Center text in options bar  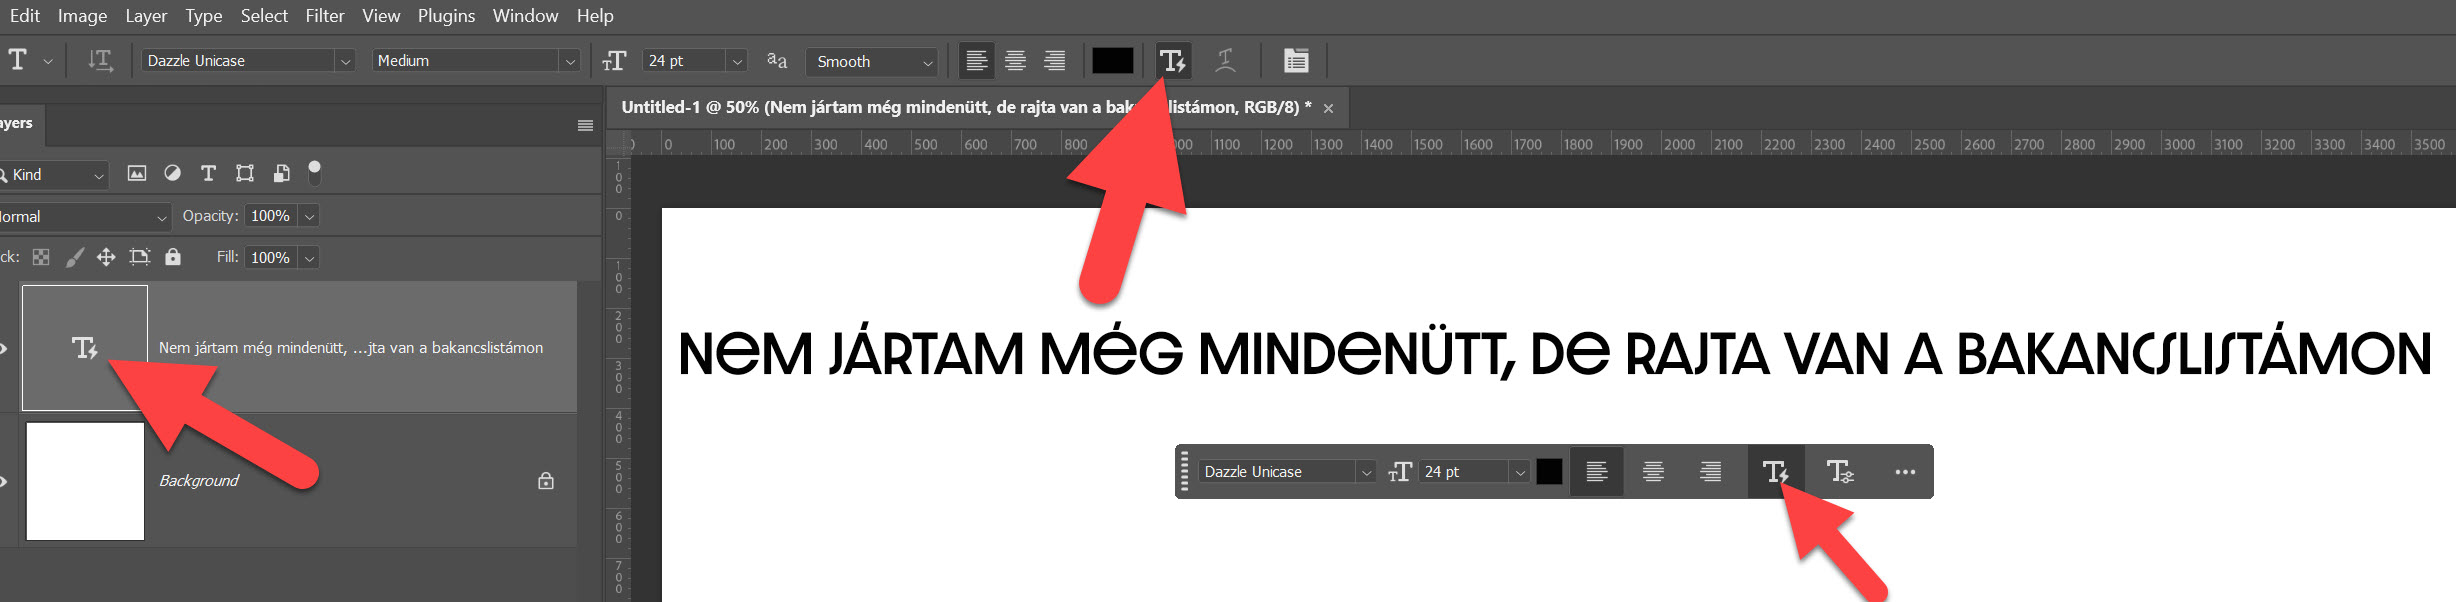click(1015, 61)
